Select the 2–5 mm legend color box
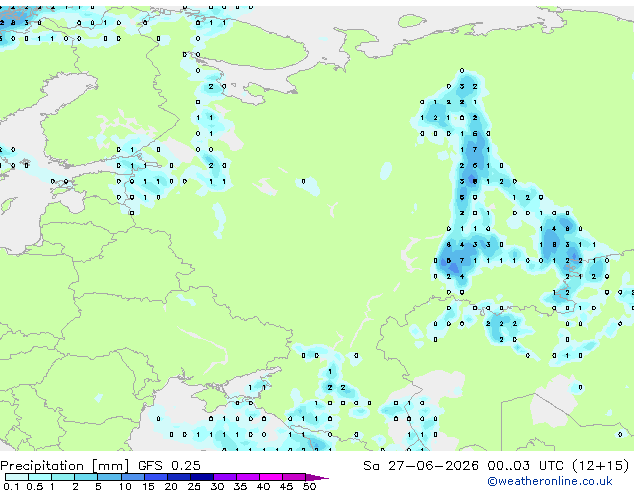The width and height of the screenshot is (634, 490). tap(86, 477)
